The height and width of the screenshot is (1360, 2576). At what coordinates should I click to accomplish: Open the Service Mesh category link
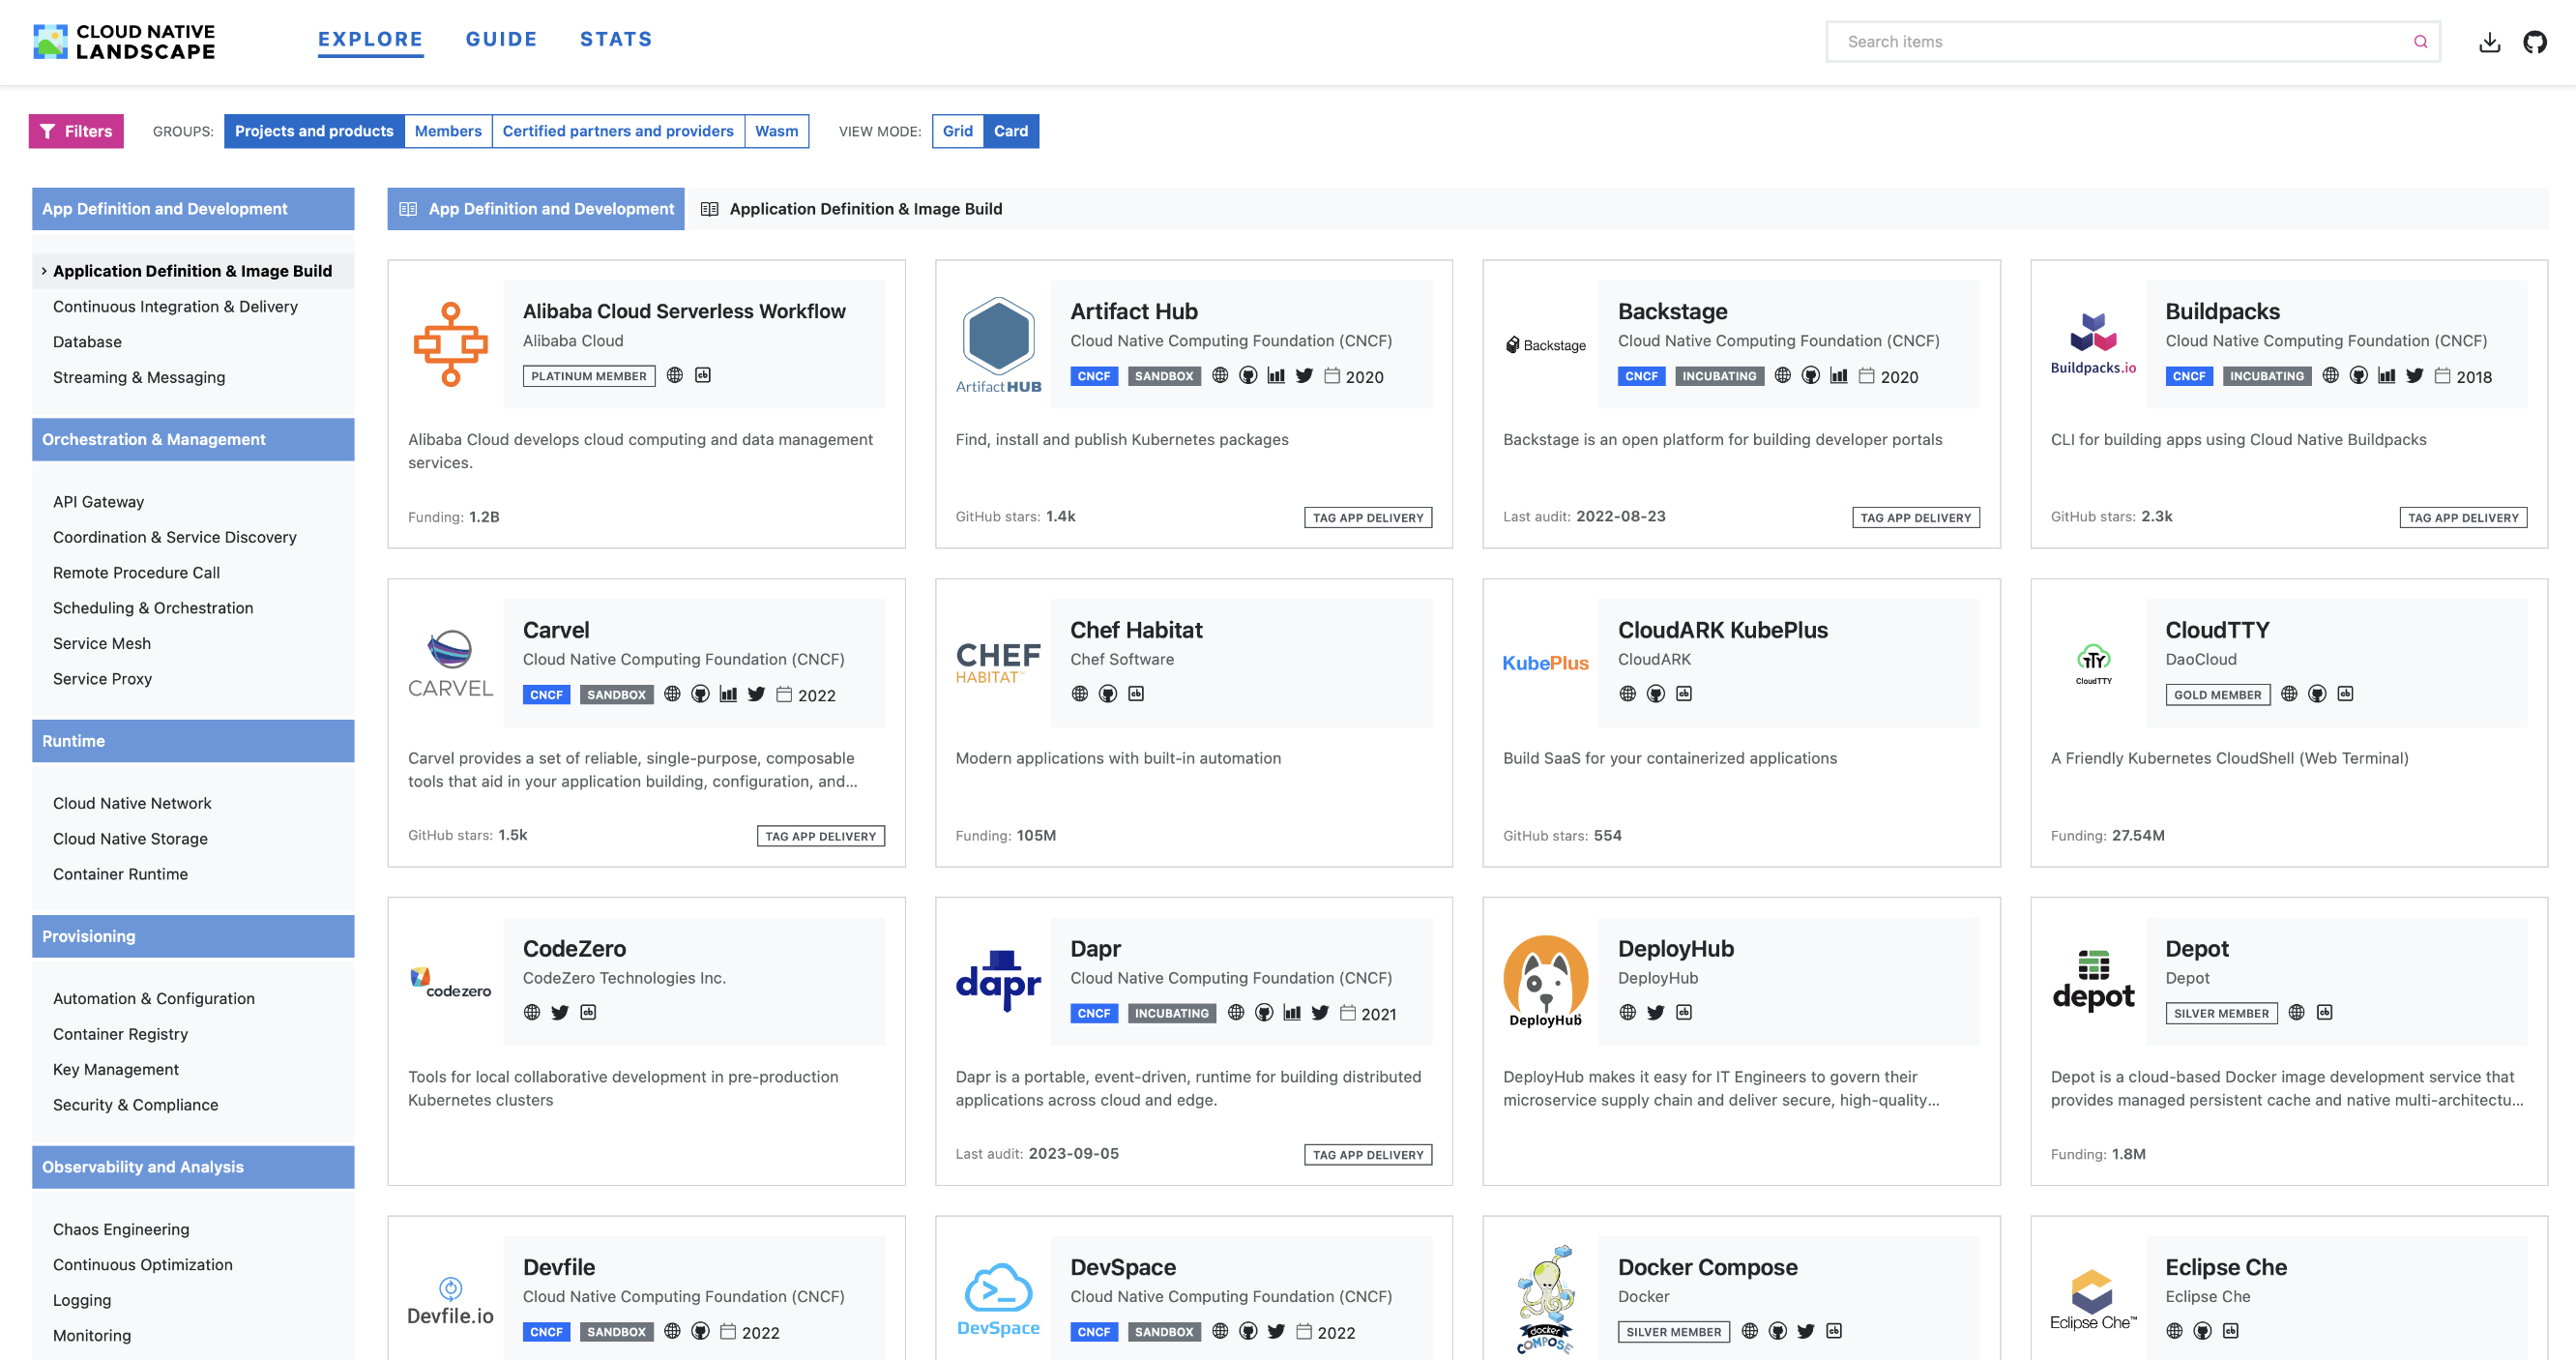102,644
